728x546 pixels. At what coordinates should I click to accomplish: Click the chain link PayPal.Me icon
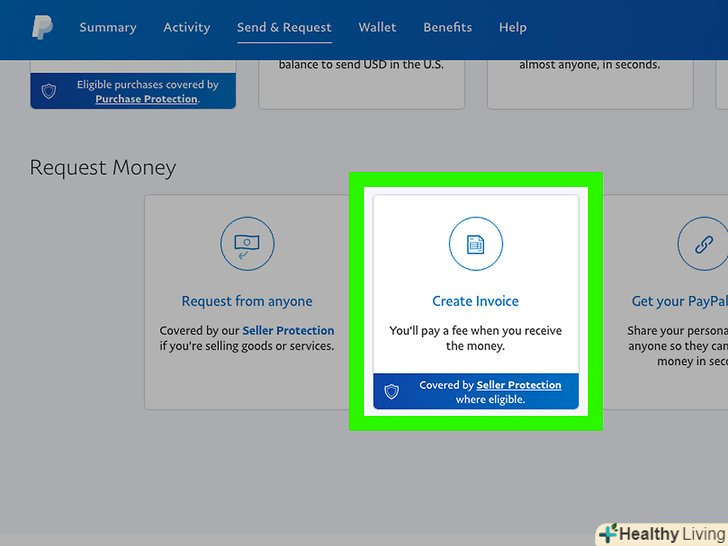[703, 244]
